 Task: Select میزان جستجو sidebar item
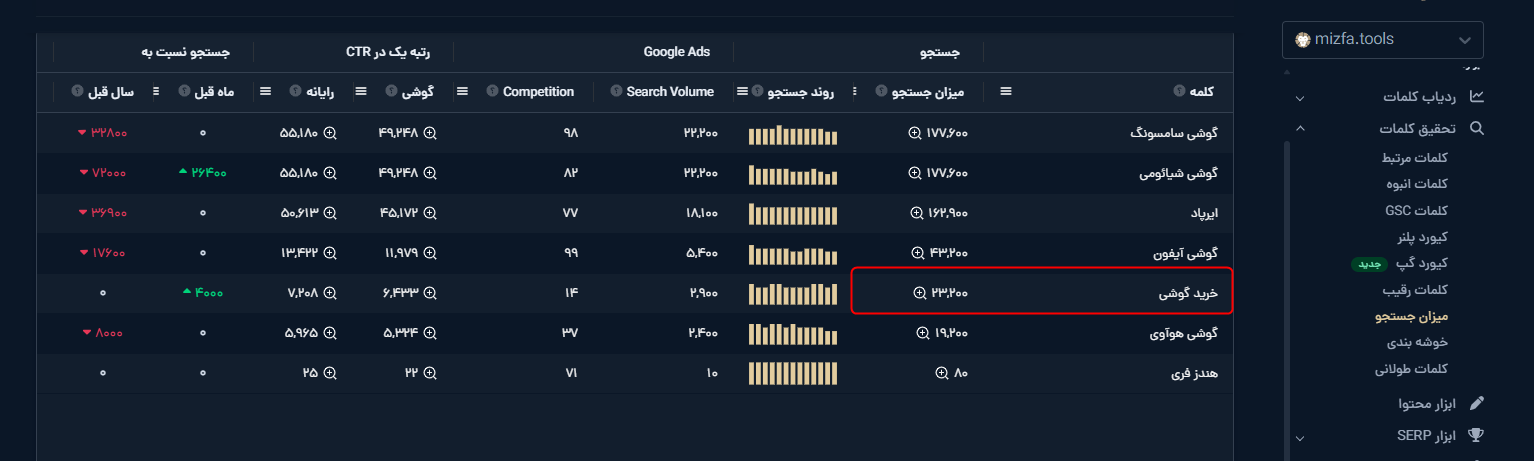(1413, 316)
